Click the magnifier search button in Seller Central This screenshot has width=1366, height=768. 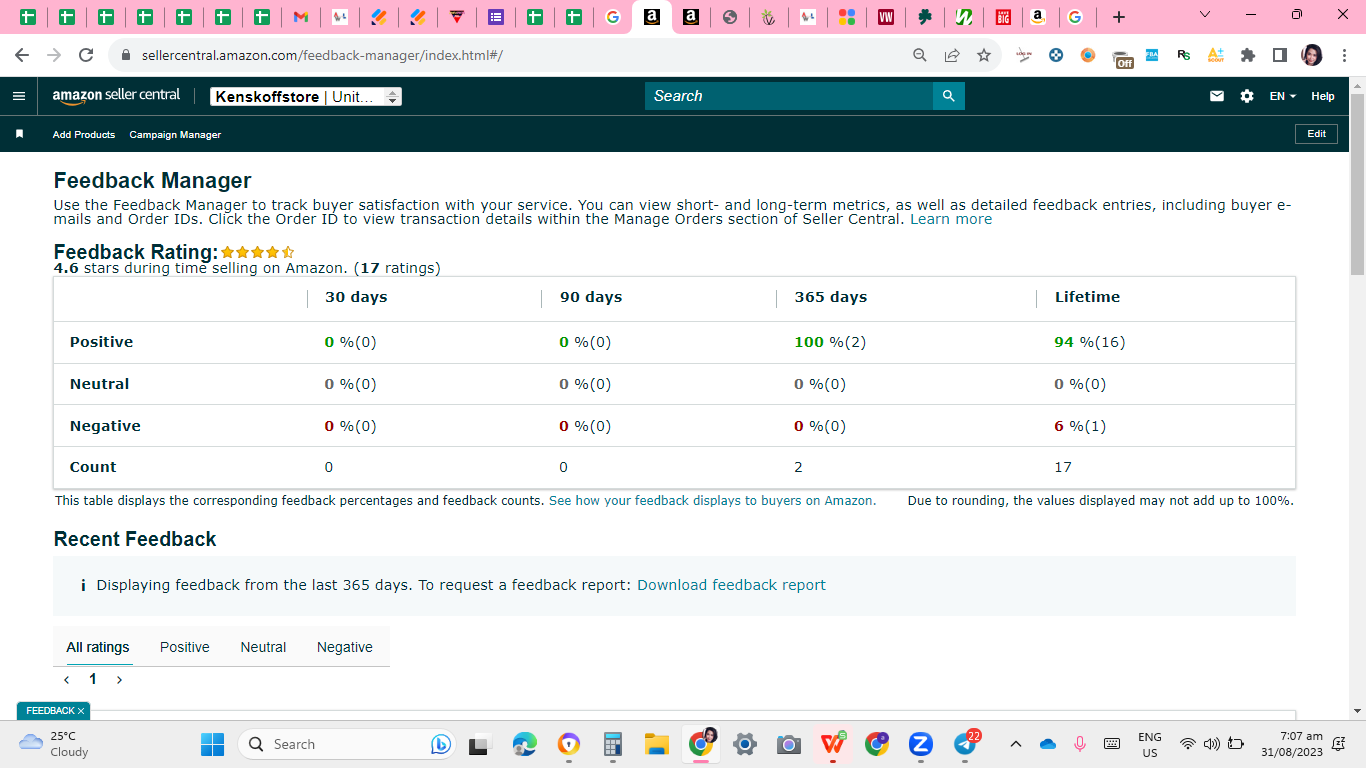pyautogui.click(x=949, y=96)
